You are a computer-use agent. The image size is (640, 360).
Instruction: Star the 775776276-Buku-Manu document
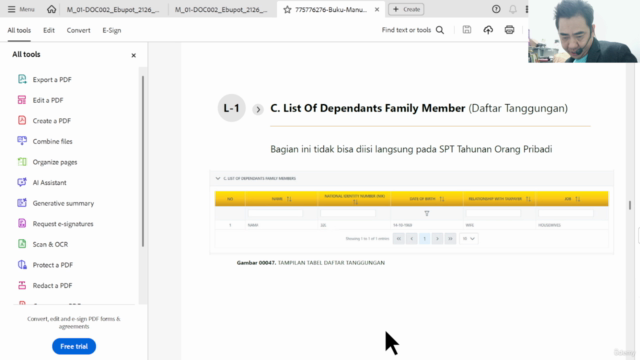click(287, 9)
